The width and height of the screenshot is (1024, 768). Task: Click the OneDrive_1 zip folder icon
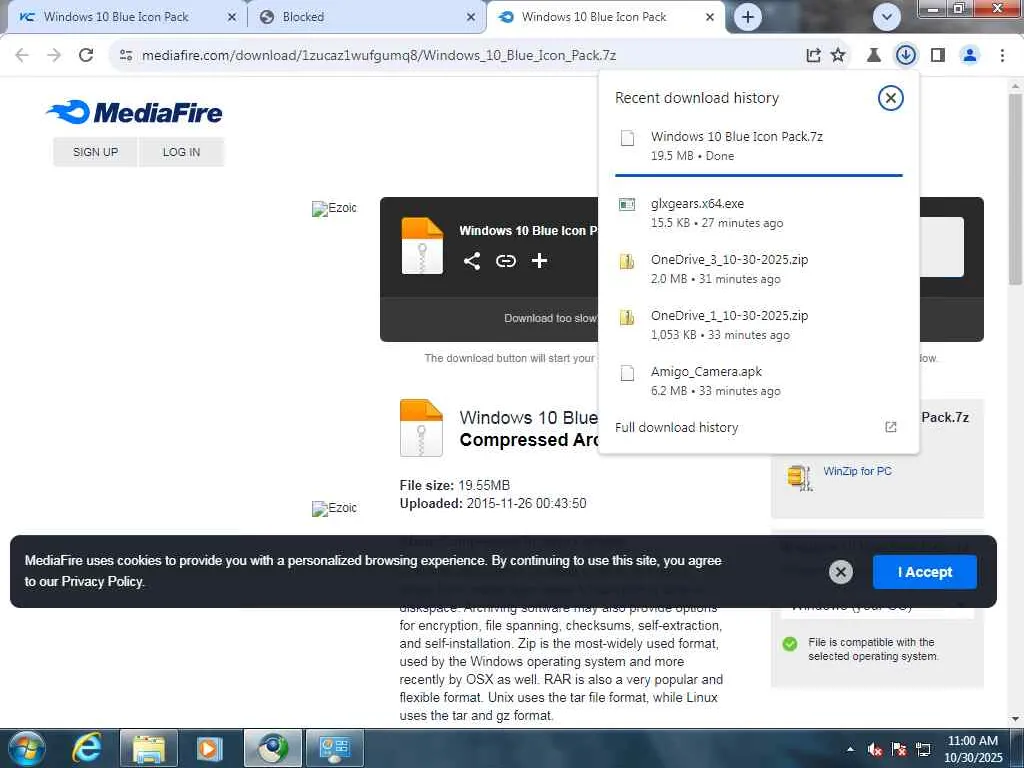(x=627, y=317)
